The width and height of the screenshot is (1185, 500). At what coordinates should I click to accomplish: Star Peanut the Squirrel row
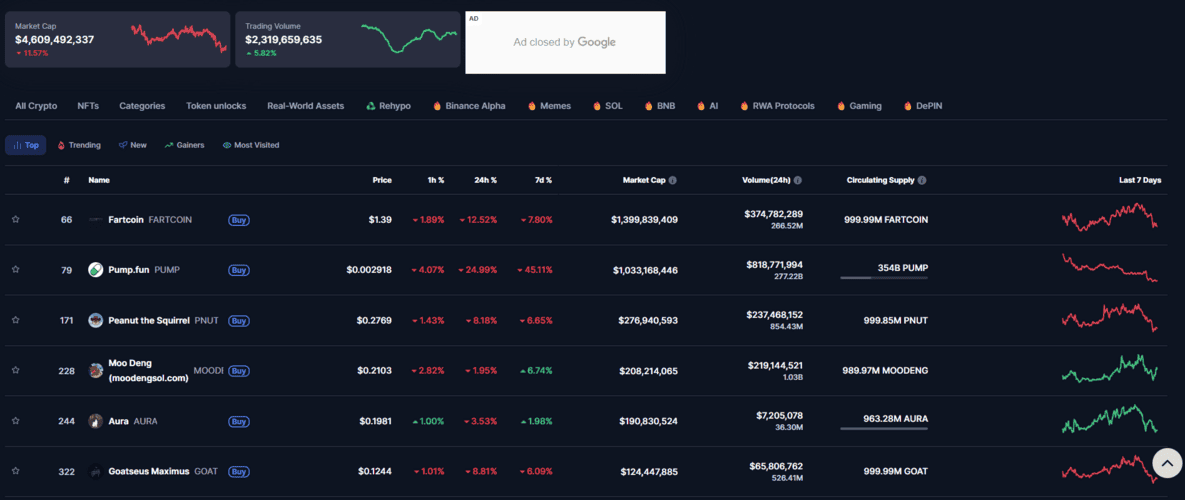tap(15, 320)
